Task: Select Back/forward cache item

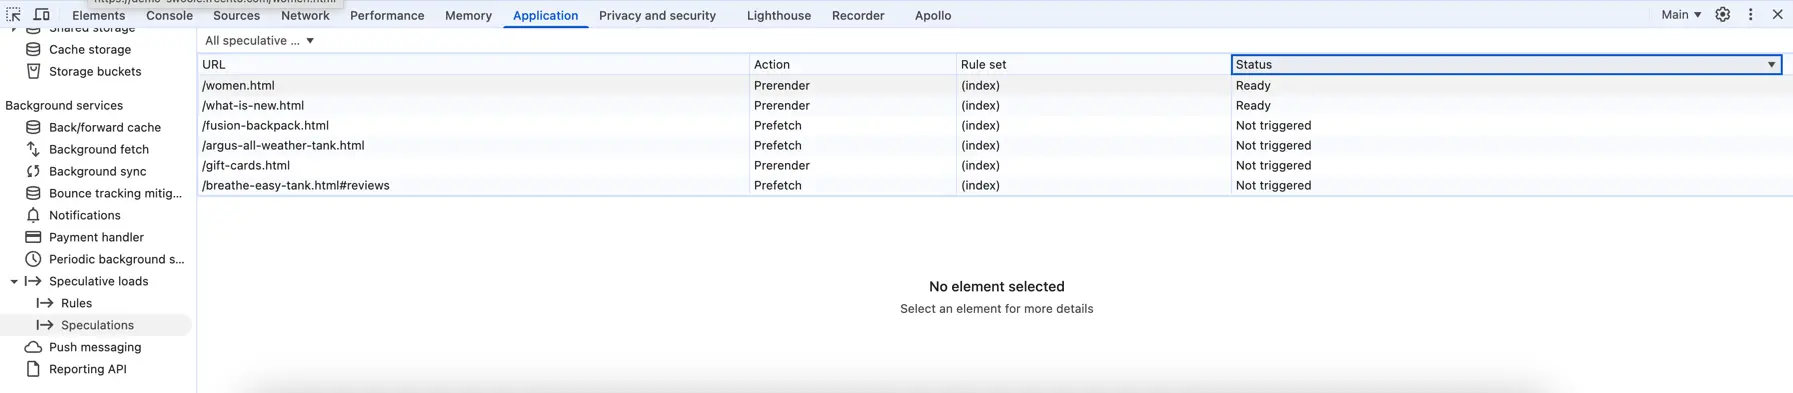Action: (105, 127)
